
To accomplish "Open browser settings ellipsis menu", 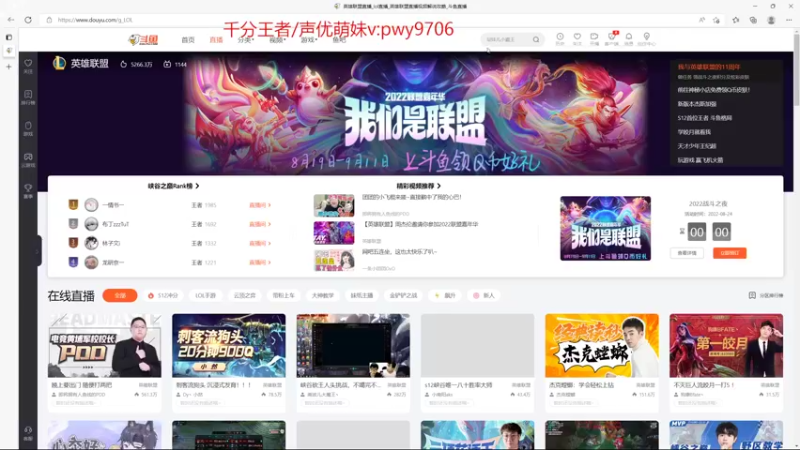I will (789, 20).
